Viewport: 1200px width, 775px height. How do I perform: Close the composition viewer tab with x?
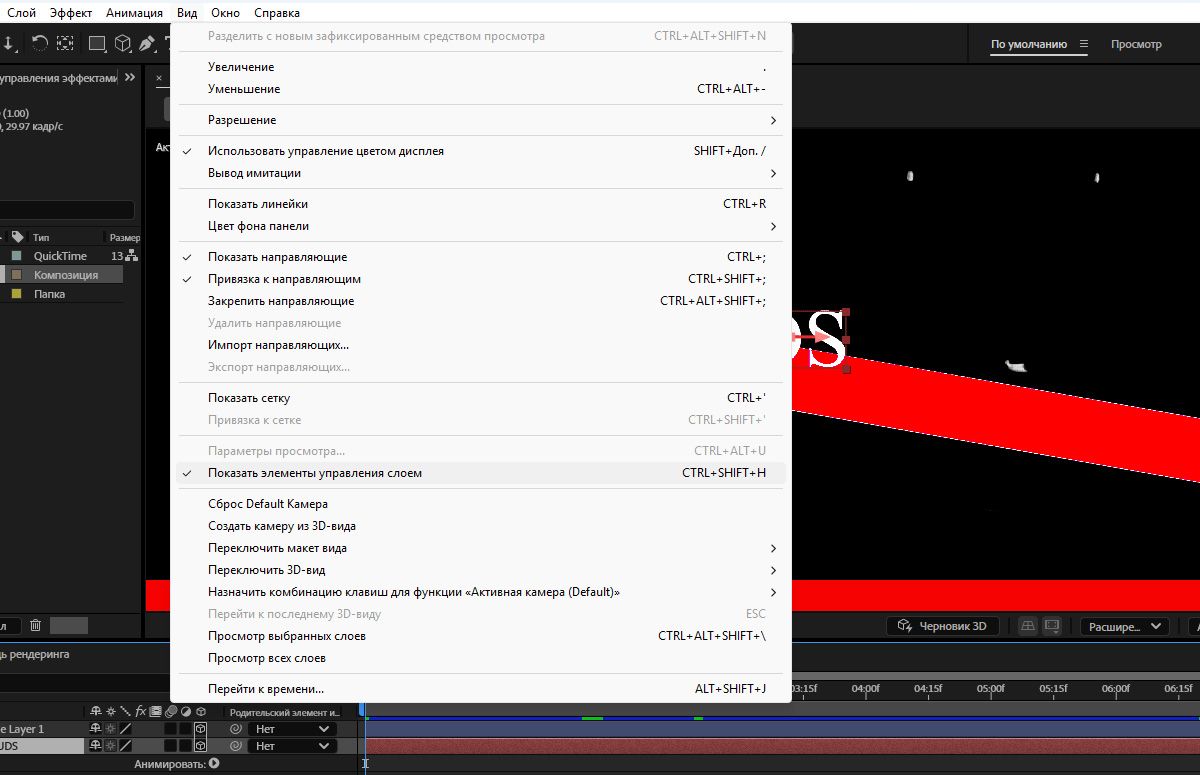(x=159, y=77)
